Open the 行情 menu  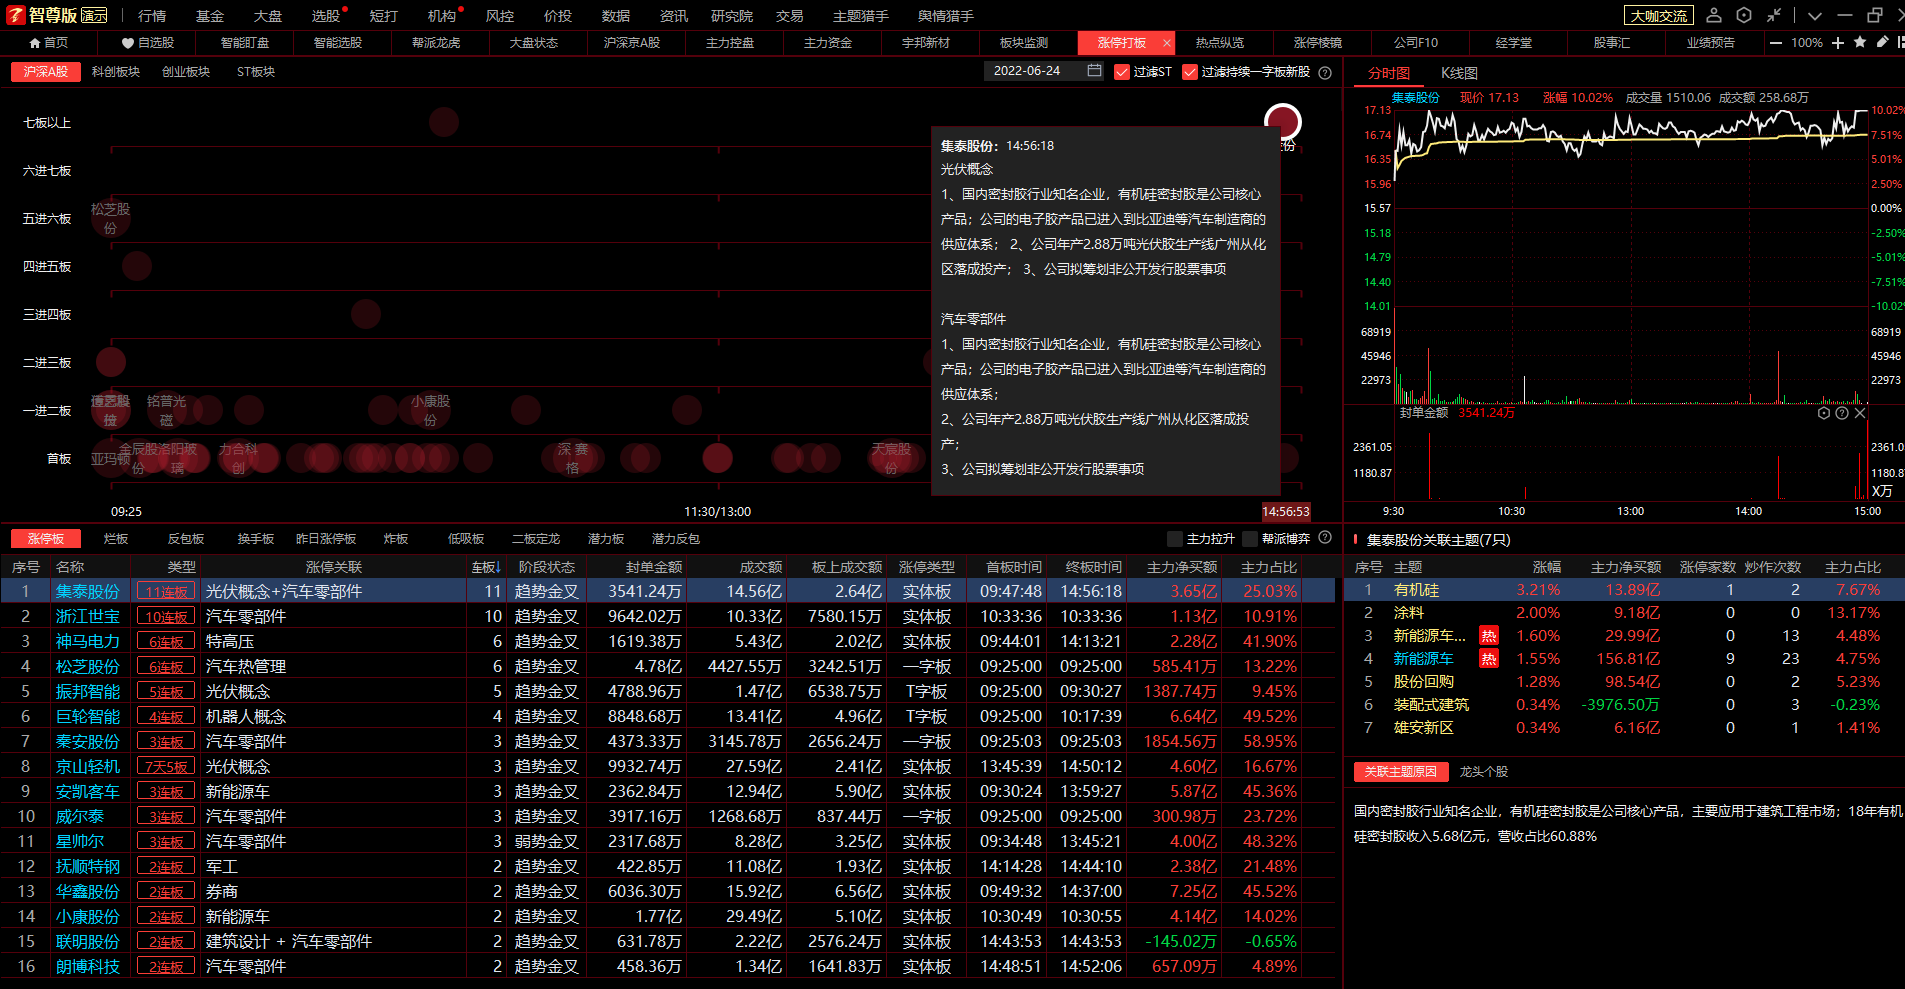point(152,16)
